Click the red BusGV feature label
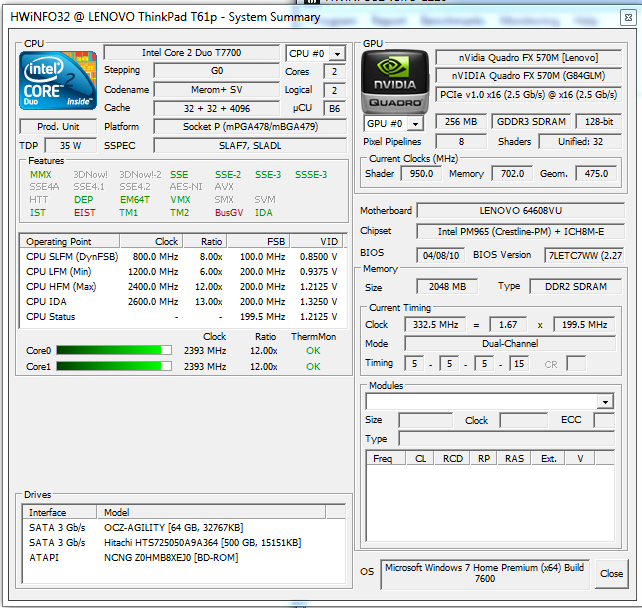This screenshot has height=608, width=642. tap(229, 213)
